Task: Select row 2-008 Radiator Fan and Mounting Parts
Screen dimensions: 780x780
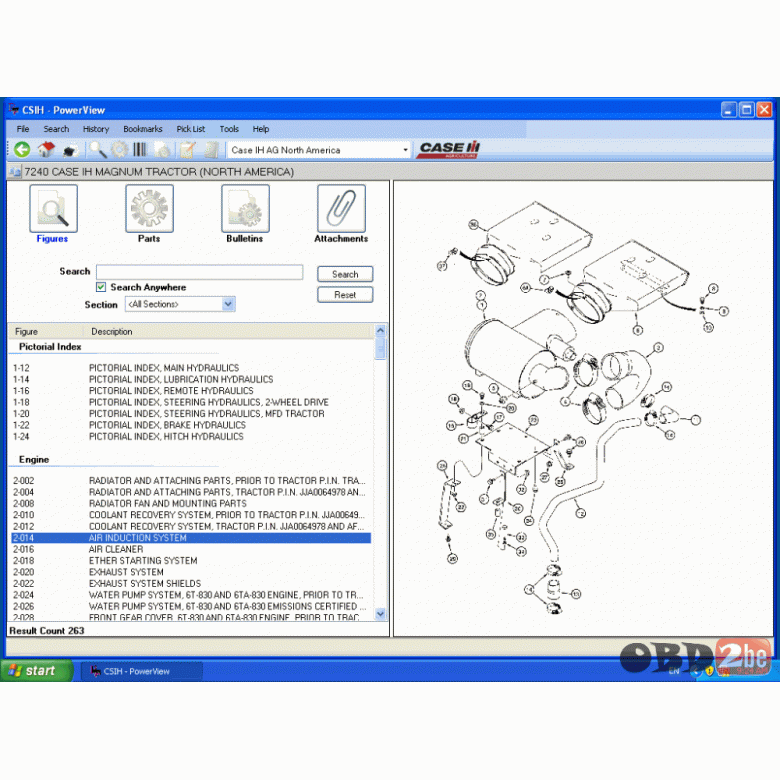Action: (x=191, y=503)
